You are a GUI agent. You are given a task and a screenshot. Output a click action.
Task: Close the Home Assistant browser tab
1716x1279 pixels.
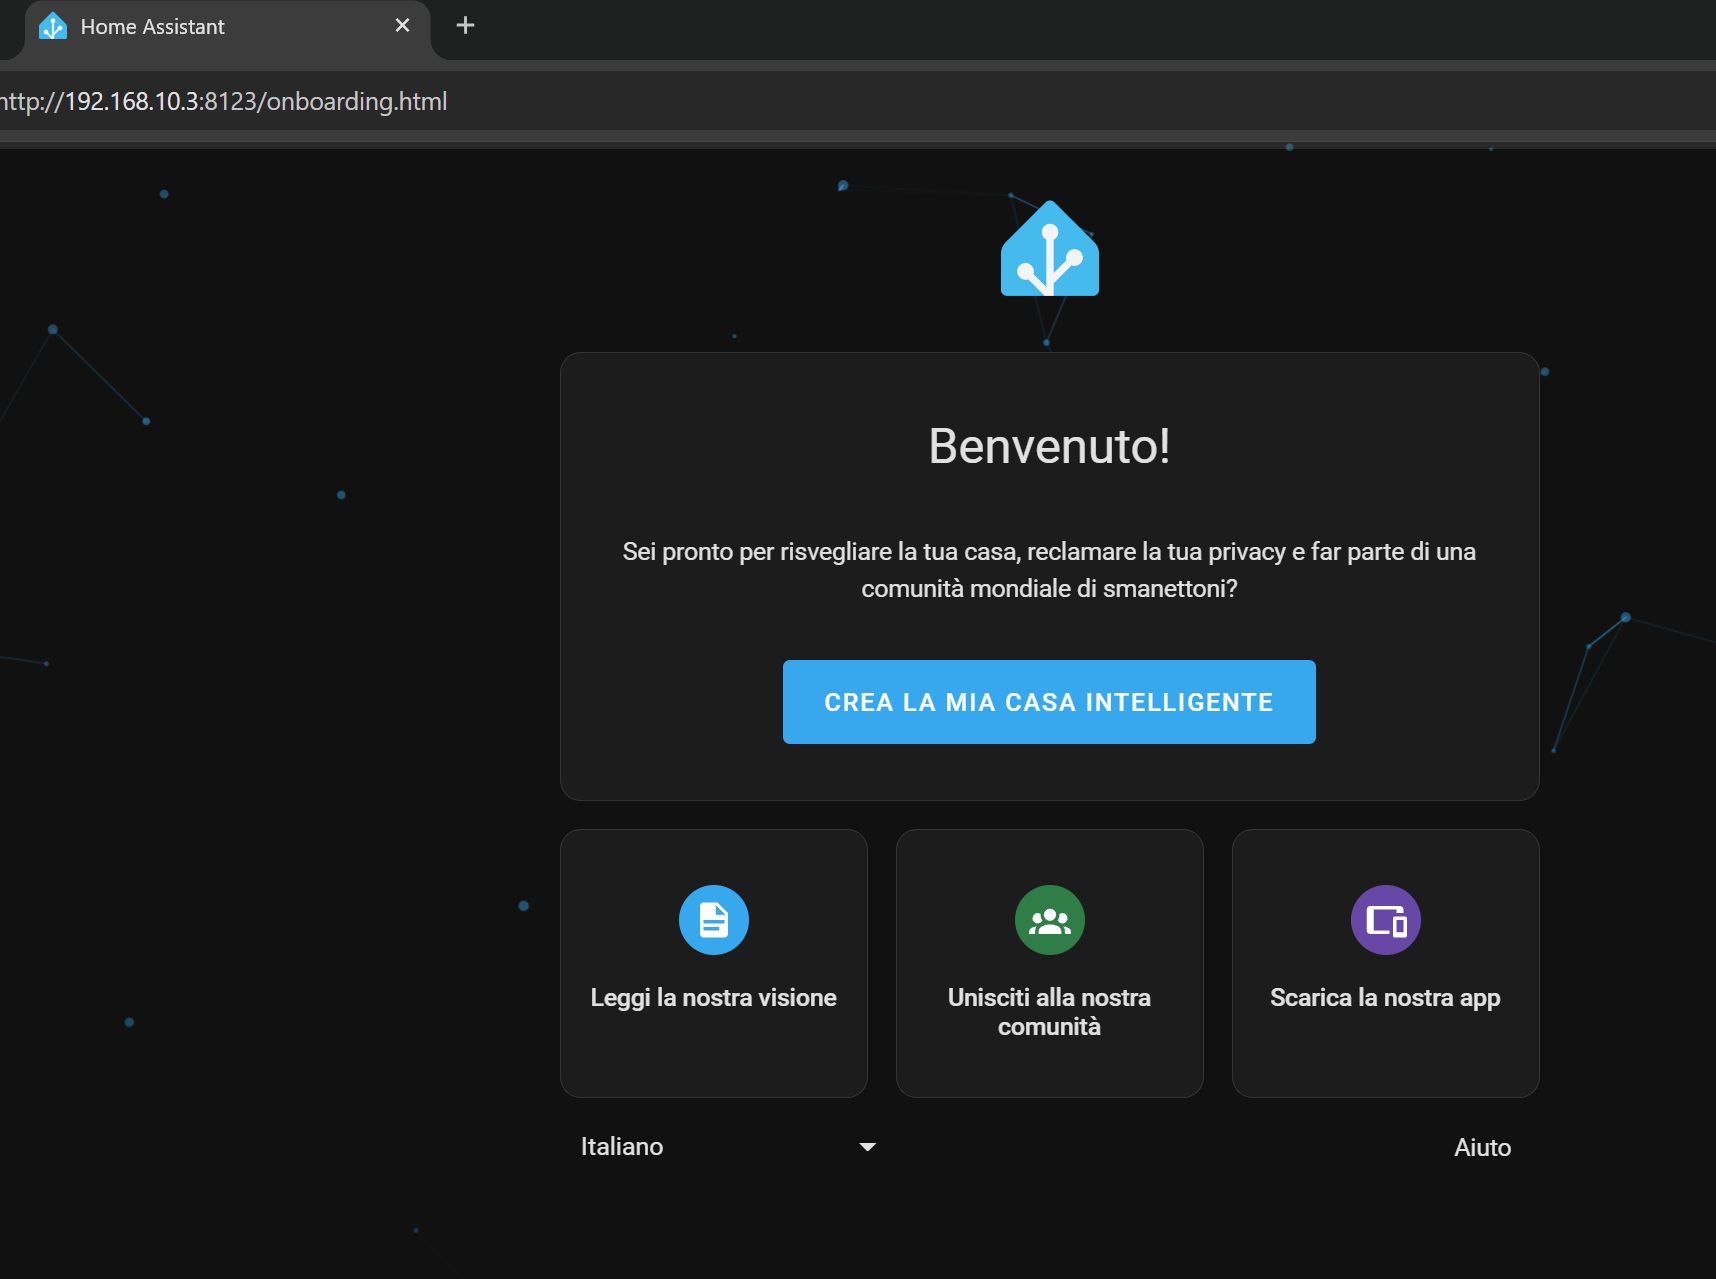(x=402, y=25)
